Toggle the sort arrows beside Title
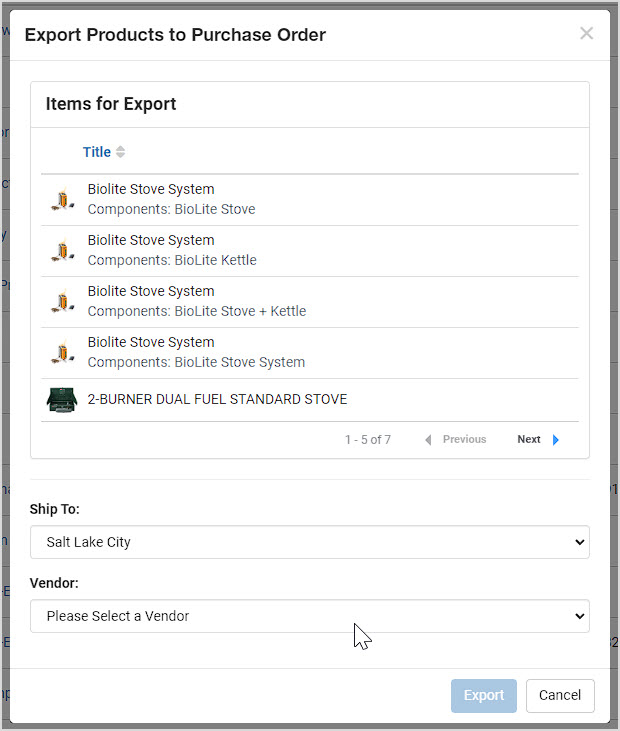 (x=120, y=152)
